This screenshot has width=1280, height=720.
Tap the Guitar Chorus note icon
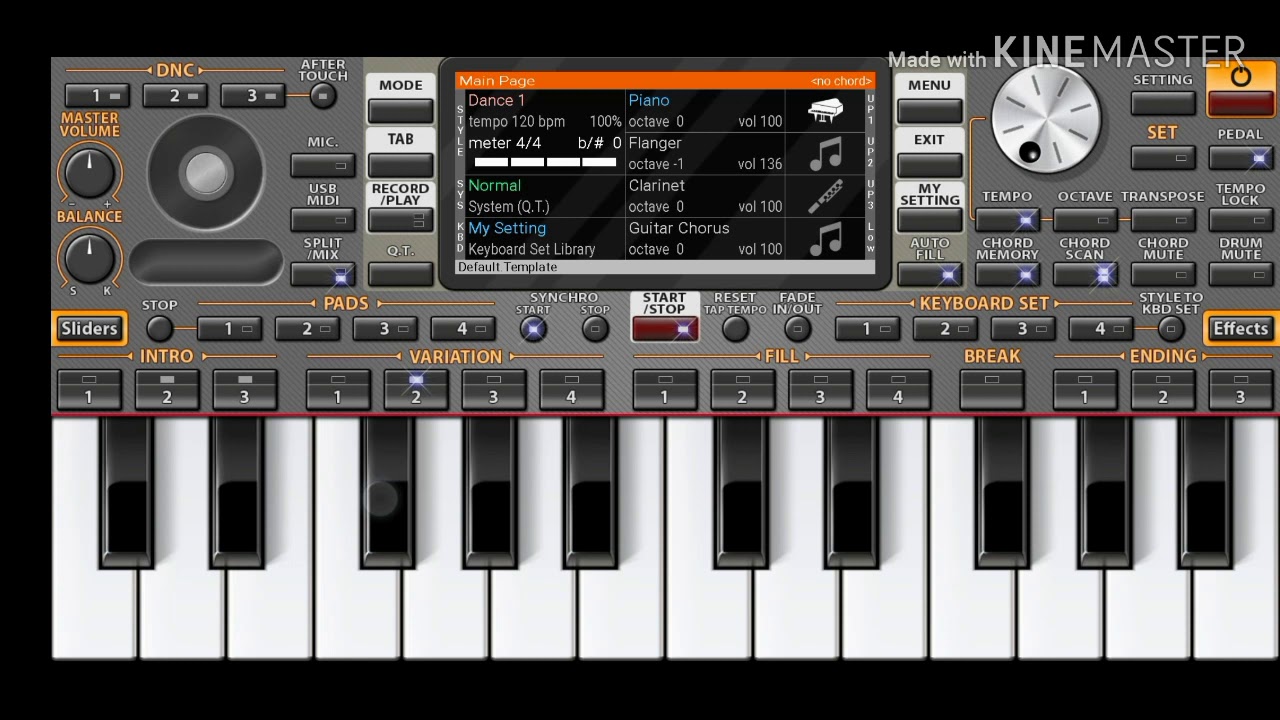click(x=826, y=239)
